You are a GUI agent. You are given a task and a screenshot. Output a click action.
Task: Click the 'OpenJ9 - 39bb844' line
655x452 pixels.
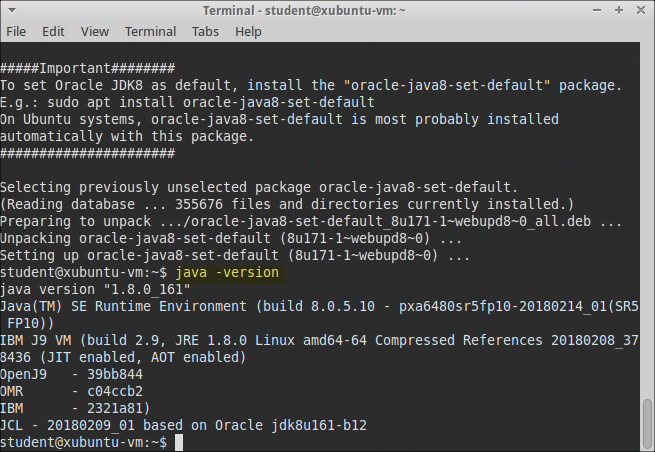(71, 374)
